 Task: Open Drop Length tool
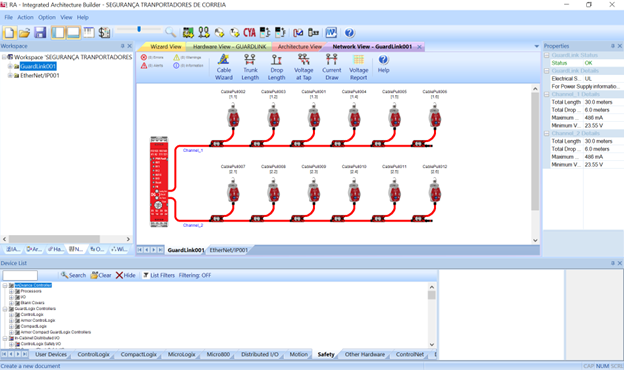(277, 67)
